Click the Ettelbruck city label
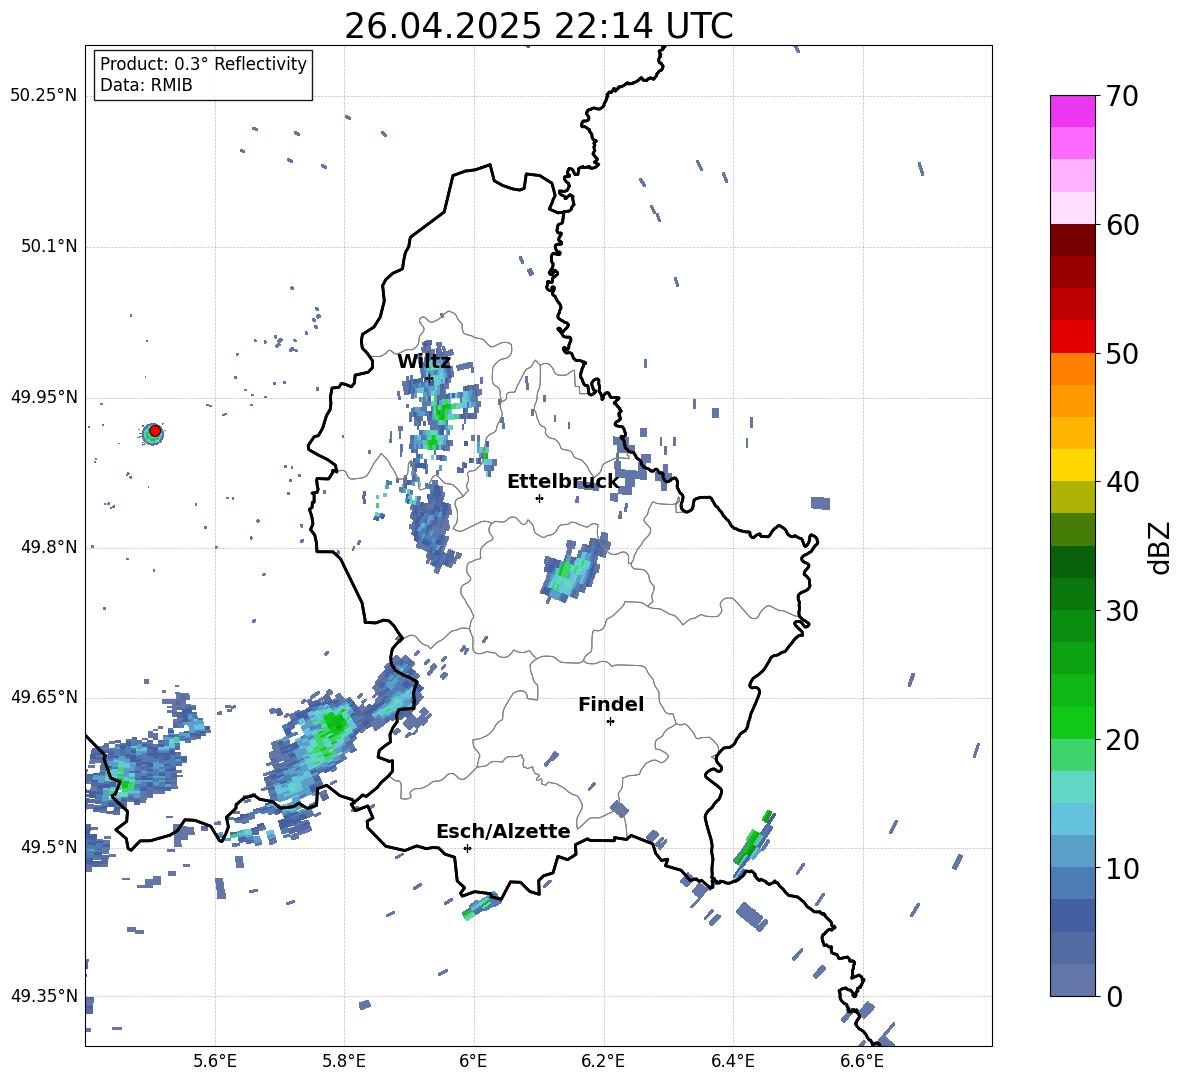This screenshot has width=1184, height=1081. (x=563, y=482)
